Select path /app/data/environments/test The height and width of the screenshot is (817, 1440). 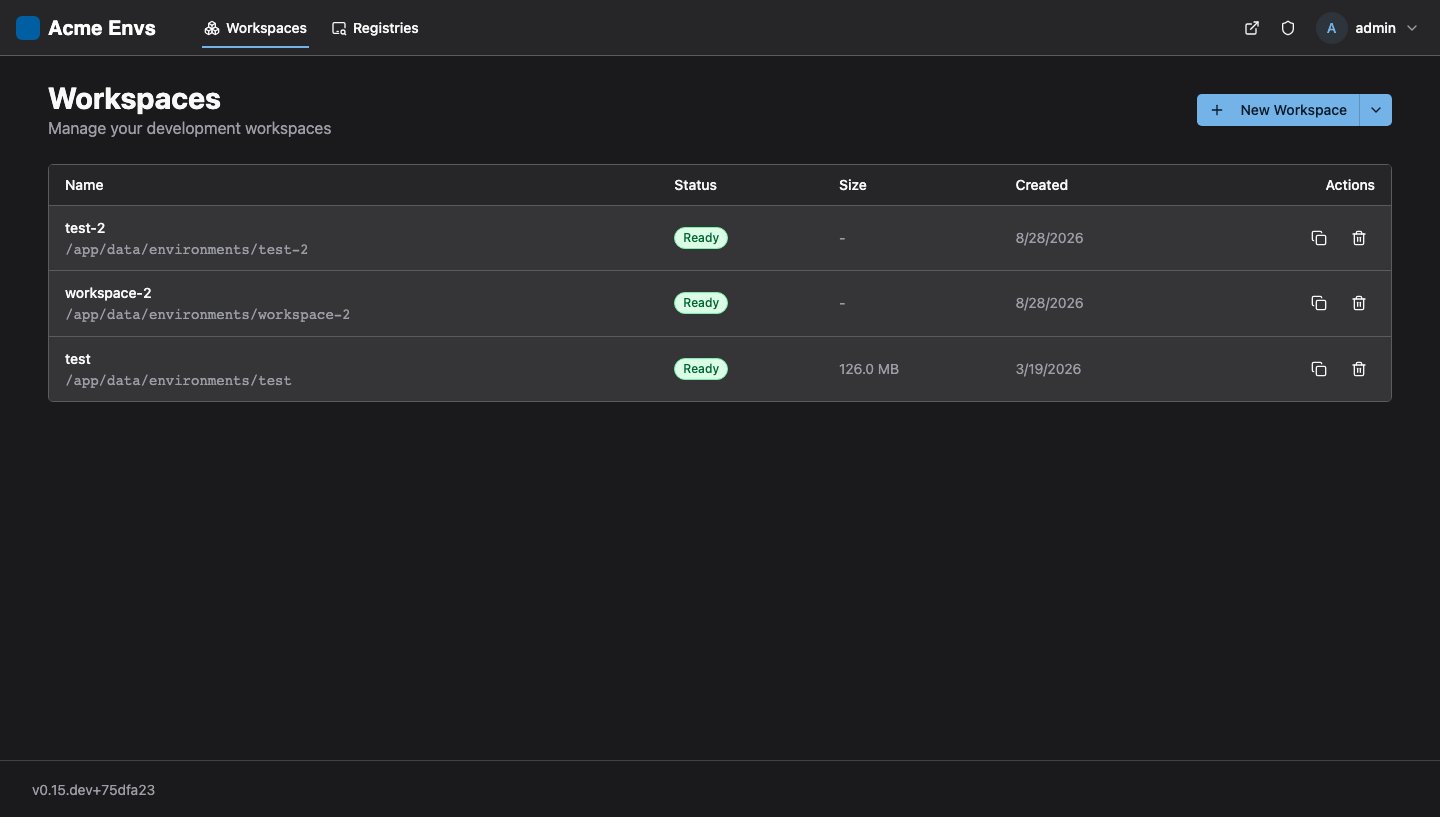point(178,381)
